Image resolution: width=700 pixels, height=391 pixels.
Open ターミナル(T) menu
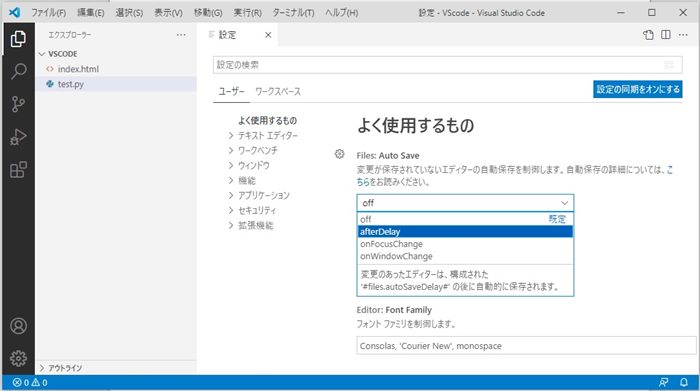point(293,12)
